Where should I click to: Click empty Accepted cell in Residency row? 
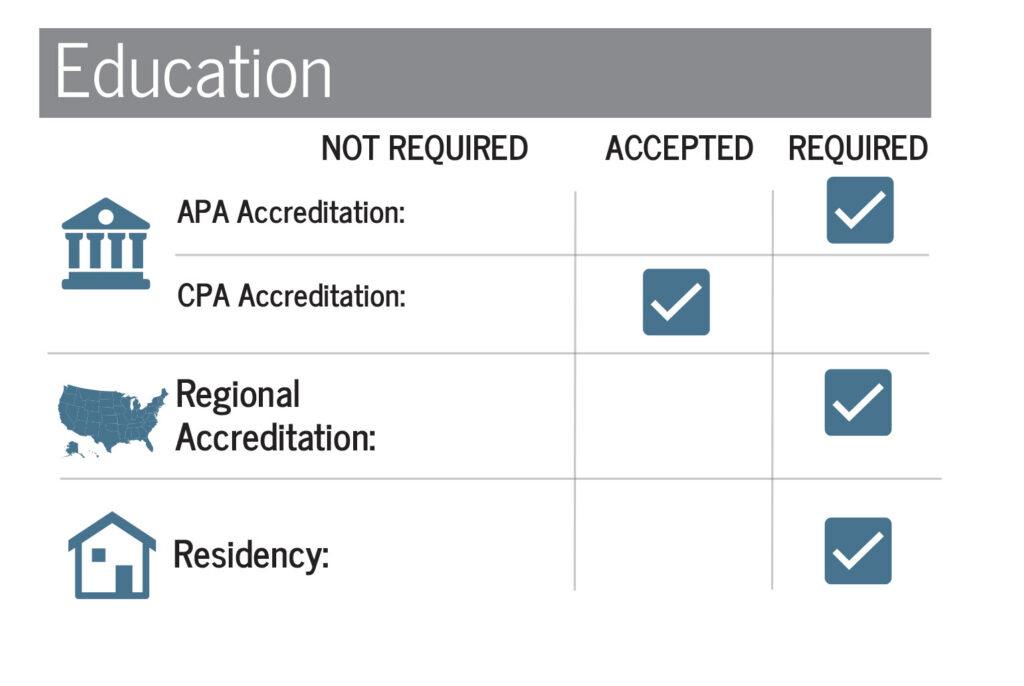click(x=674, y=535)
